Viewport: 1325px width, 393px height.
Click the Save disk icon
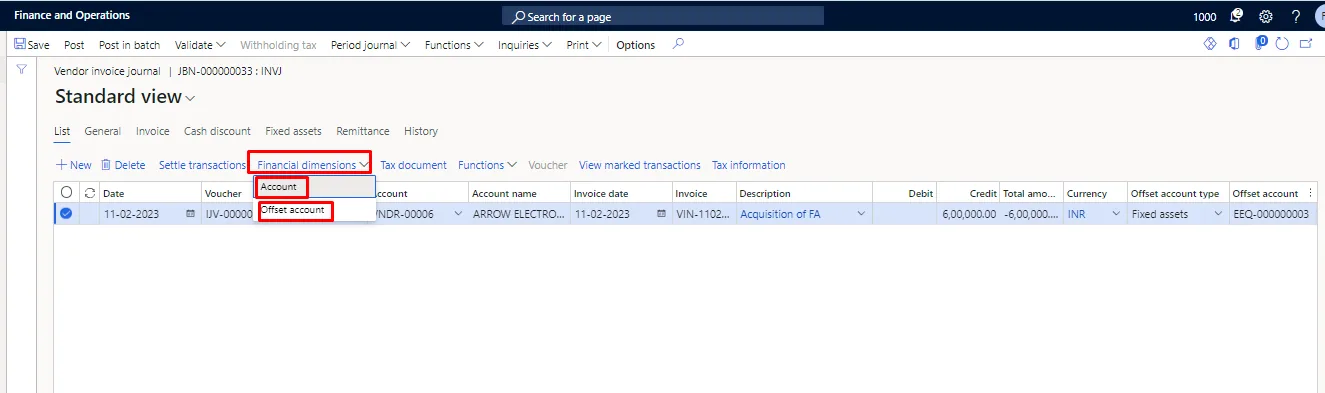pos(19,45)
